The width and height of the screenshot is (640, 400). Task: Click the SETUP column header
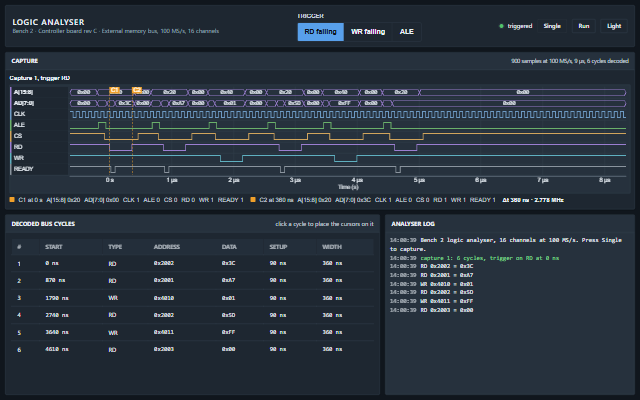278,247
